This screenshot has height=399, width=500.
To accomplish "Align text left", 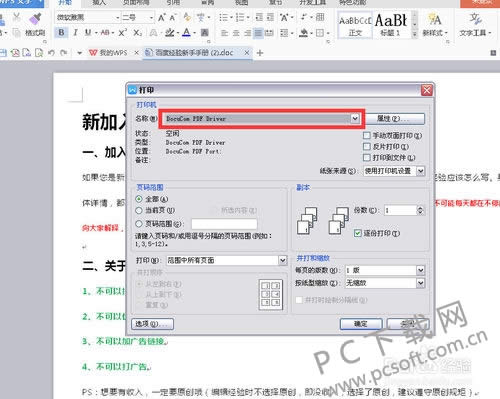I will [224, 33].
